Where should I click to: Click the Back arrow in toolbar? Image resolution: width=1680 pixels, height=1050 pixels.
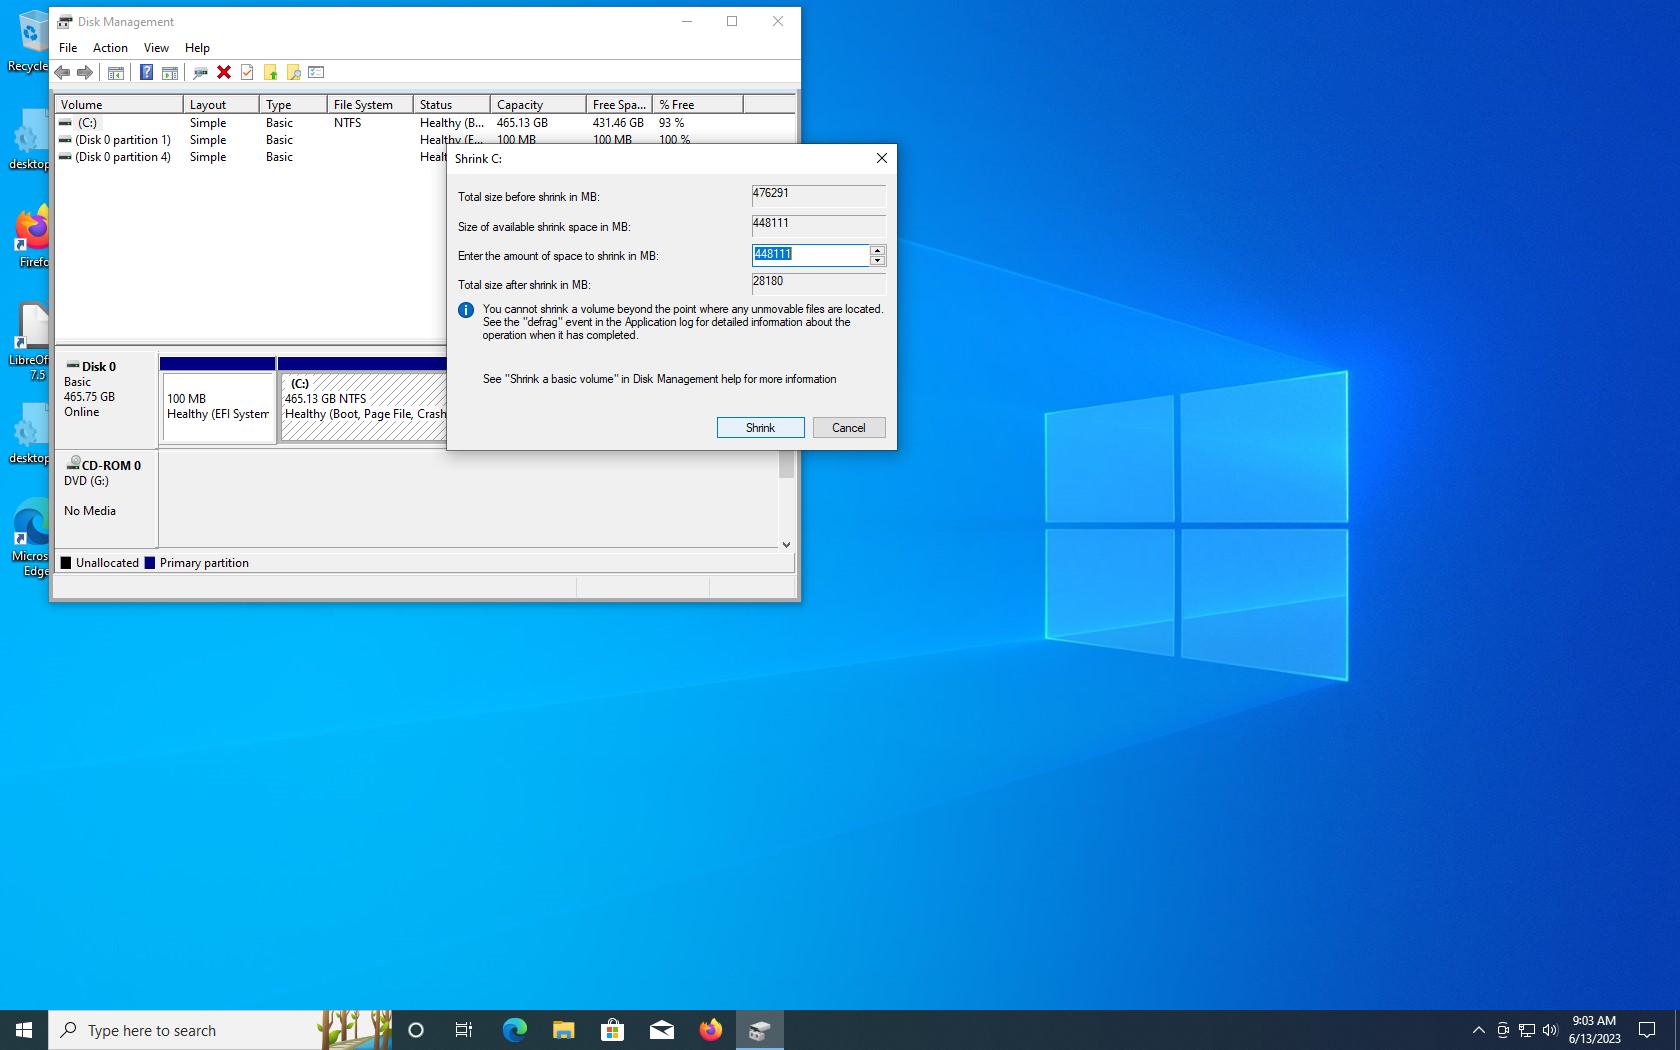coord(62,72)
